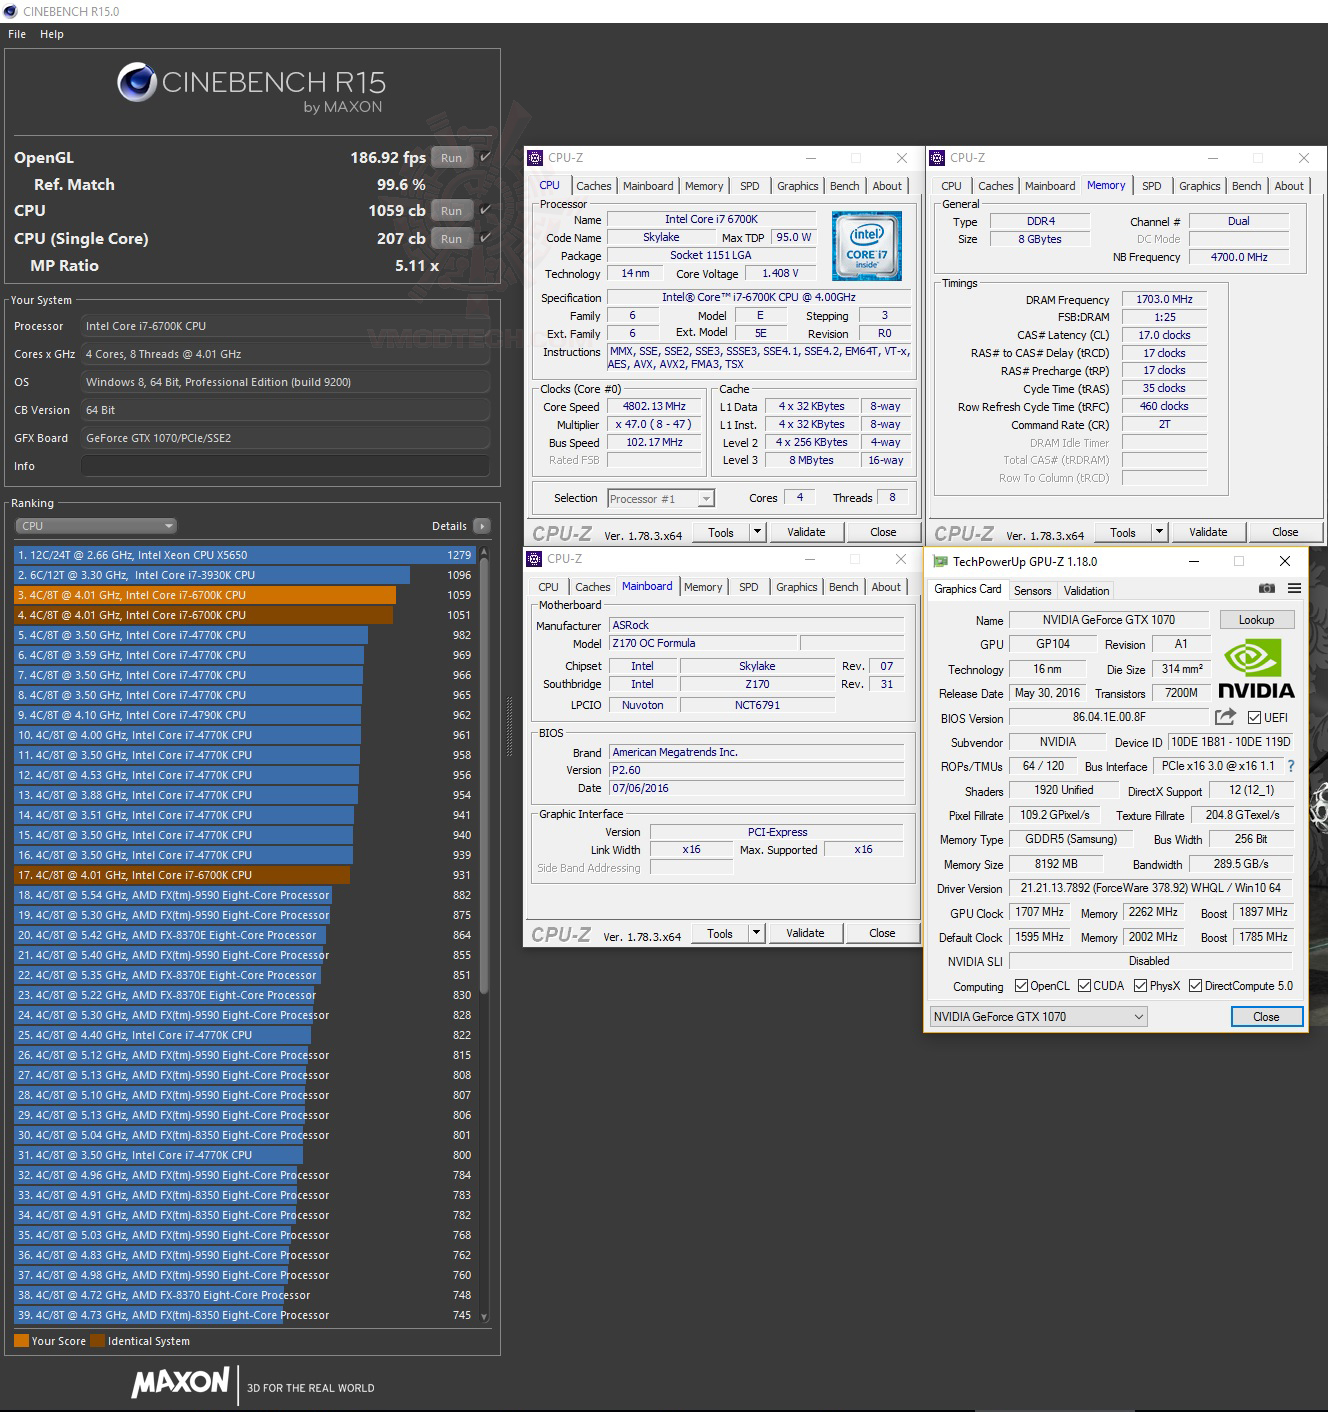Viewport: 1328px width, 1412px height.
Task: Click the Intel Core i7 logo in CPU-Z
Action: pyautogui.click(x=866, y=245)
